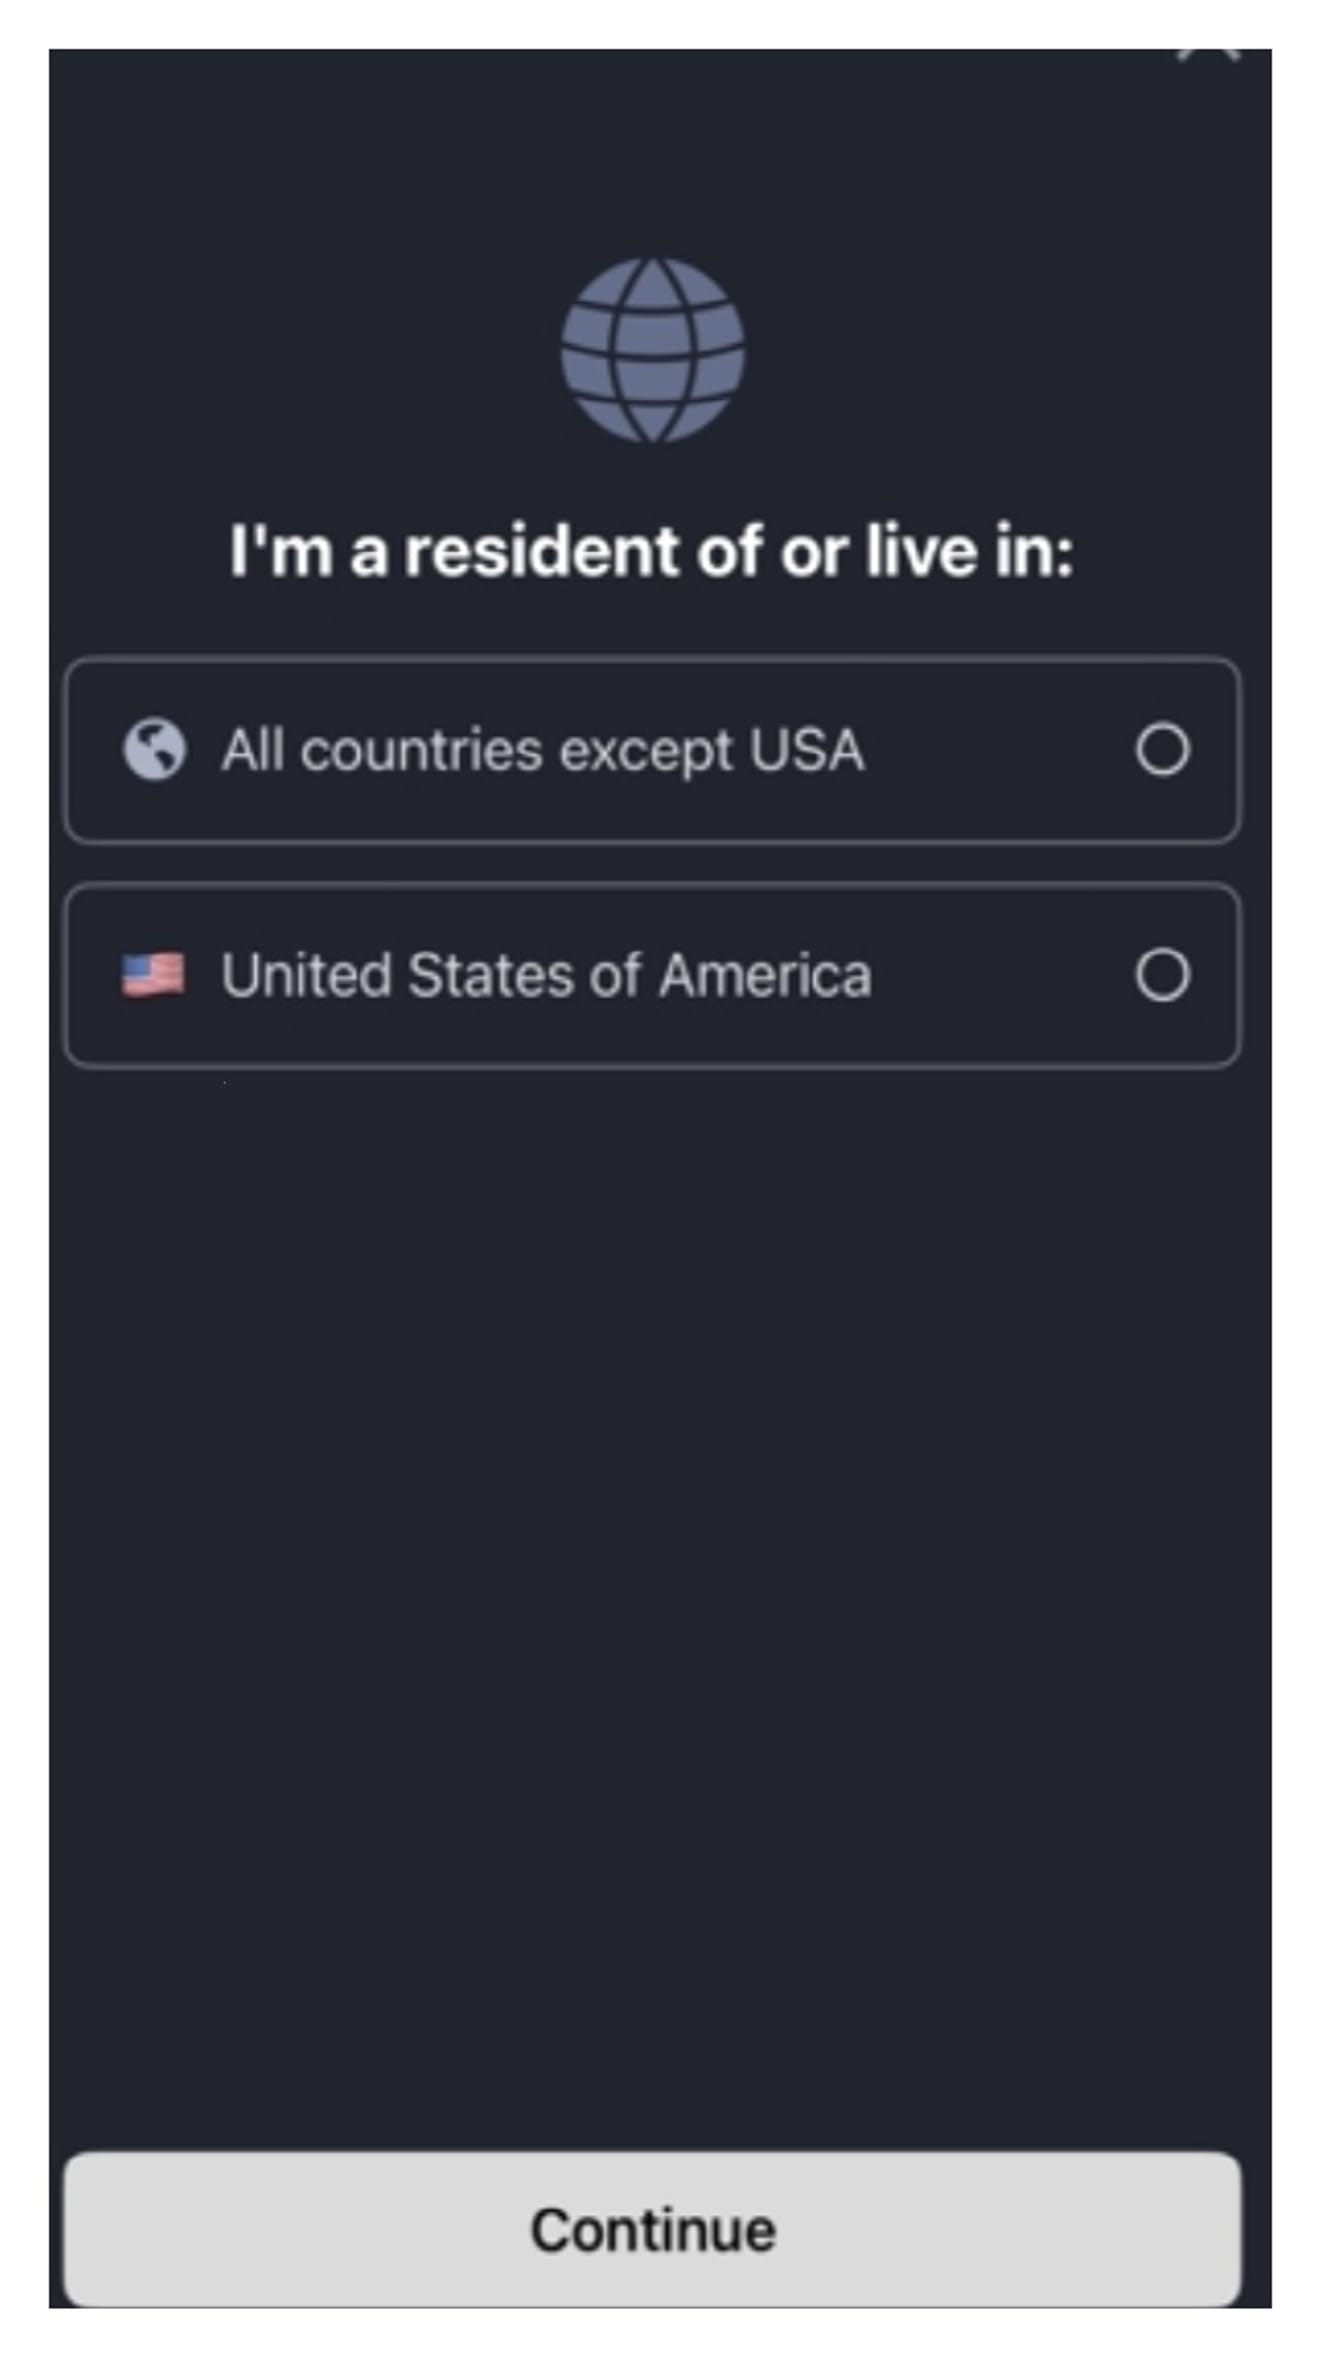Viewport: 1320px width, 2357px height.
Task: Click the 'I'm a resident of or live in:' heading
Action: pyautogui.click(x=652, y=551)
